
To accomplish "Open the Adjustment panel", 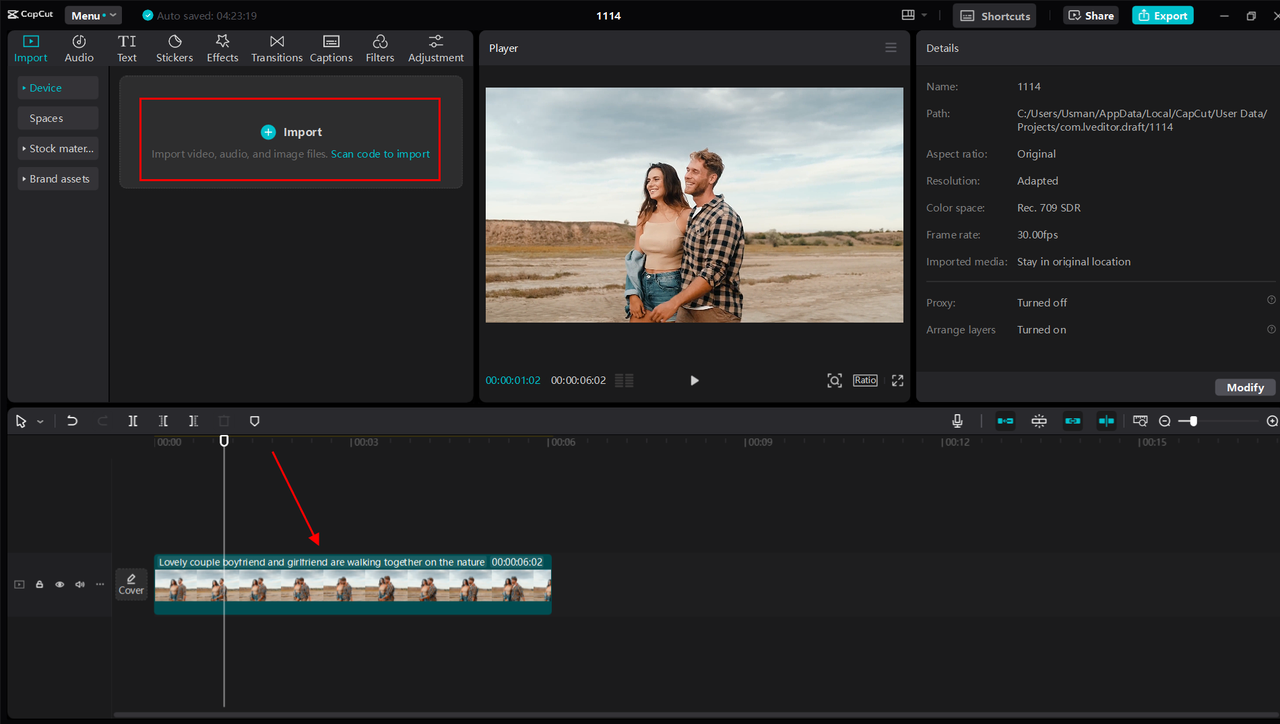I will point(435,46).
